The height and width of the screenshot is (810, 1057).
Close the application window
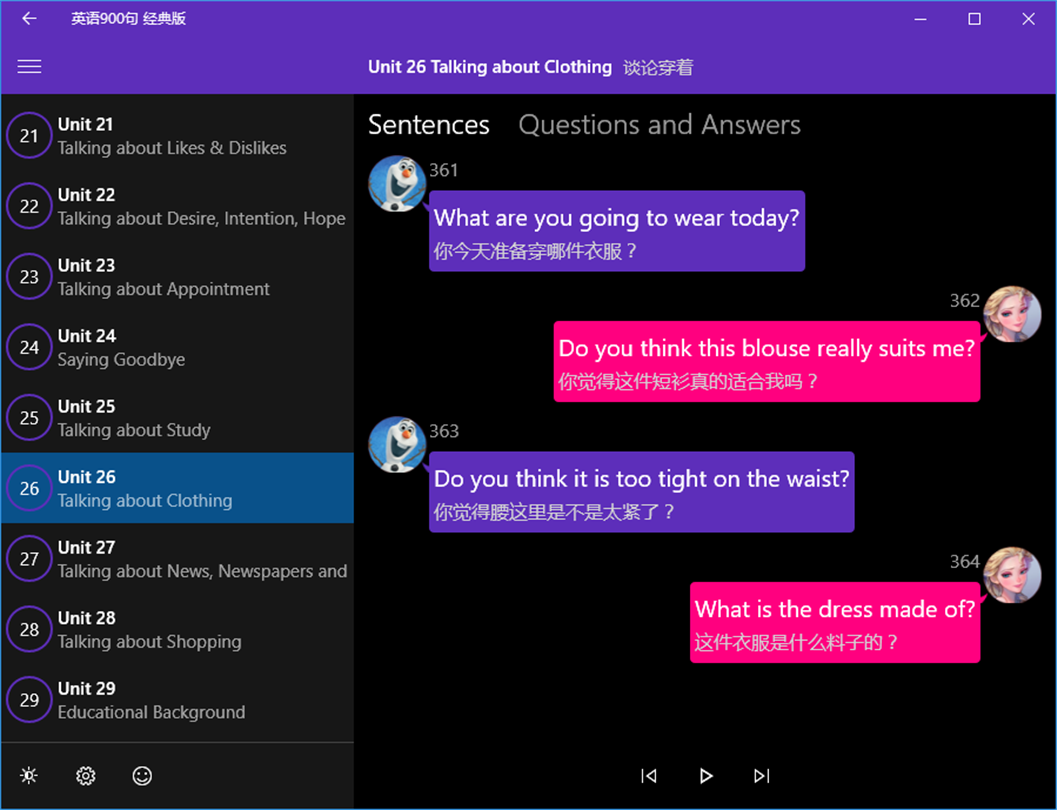coord(1028,19)
